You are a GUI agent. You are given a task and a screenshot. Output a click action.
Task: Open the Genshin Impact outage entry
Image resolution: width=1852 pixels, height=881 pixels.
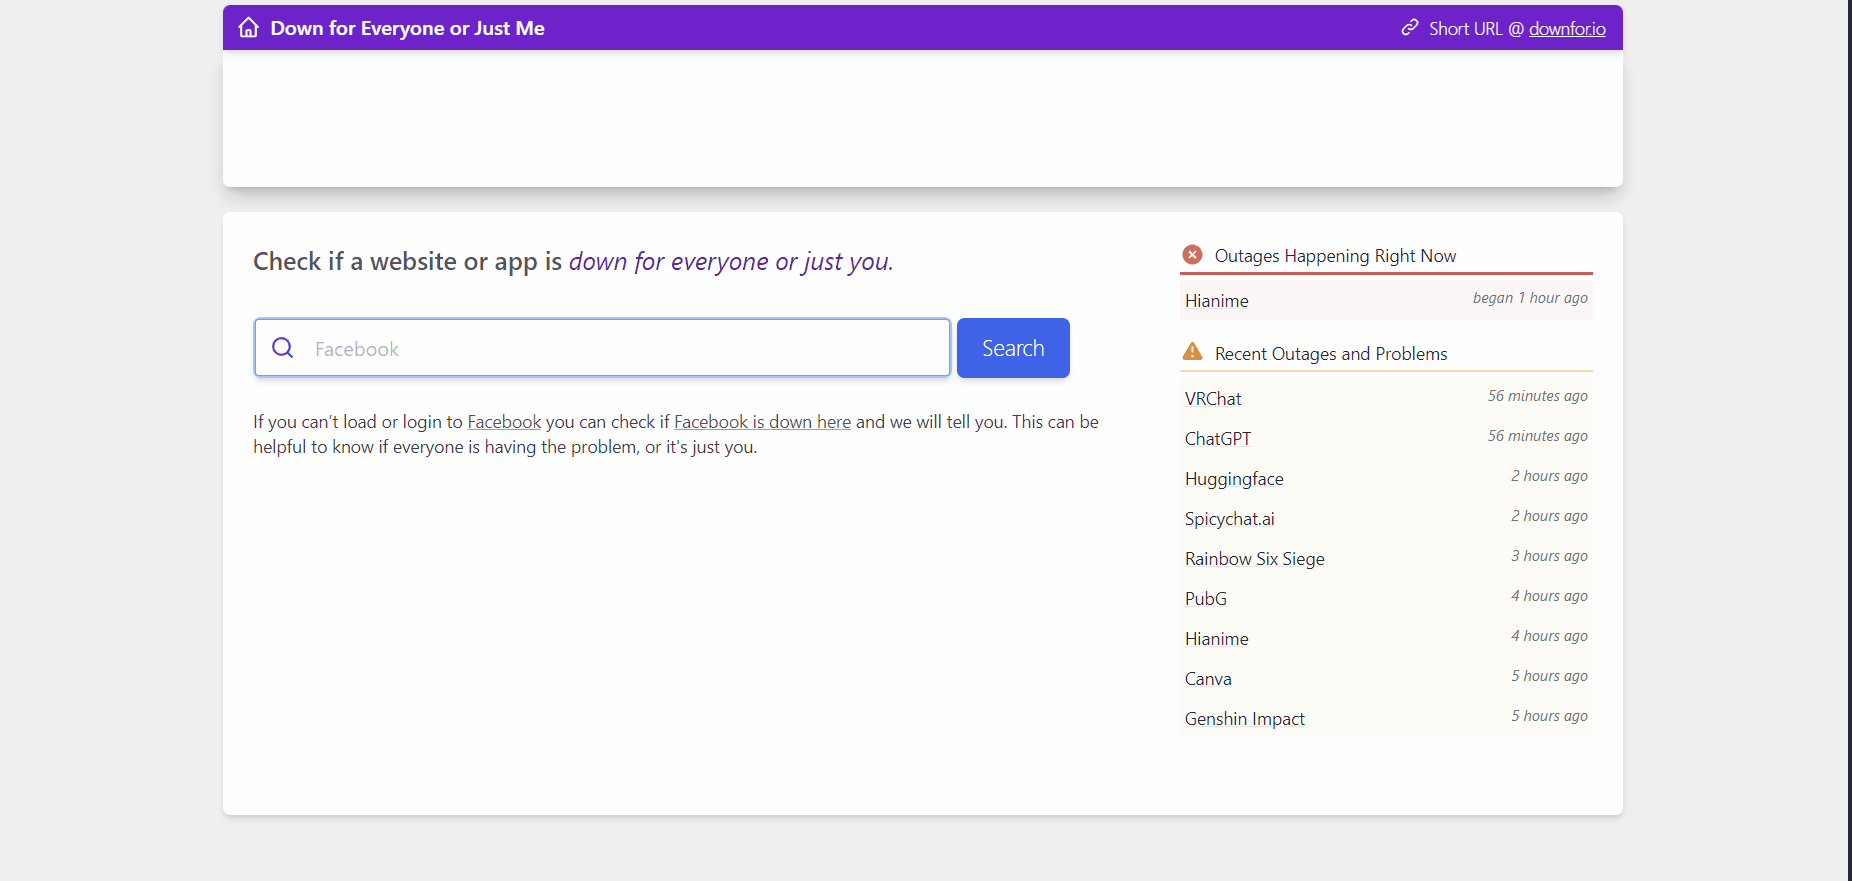click(x=1245, y=719)
